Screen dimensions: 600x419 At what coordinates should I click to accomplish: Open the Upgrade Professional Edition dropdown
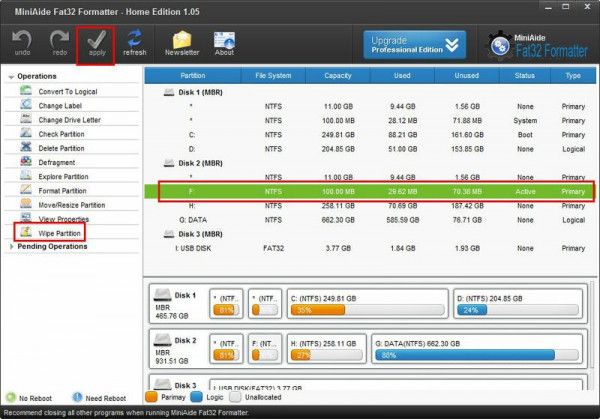pyautogui.click(x=415, y=45)
